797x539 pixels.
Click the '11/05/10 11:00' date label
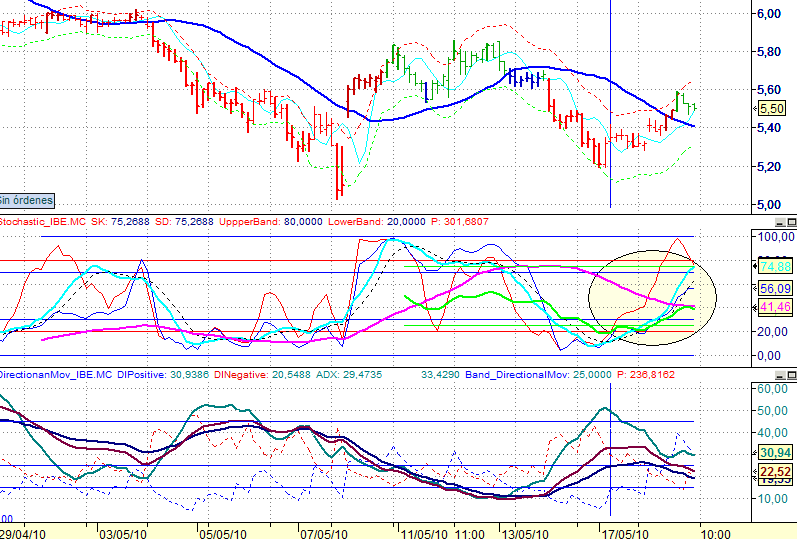pyautogui.click(x=442, y=534)
